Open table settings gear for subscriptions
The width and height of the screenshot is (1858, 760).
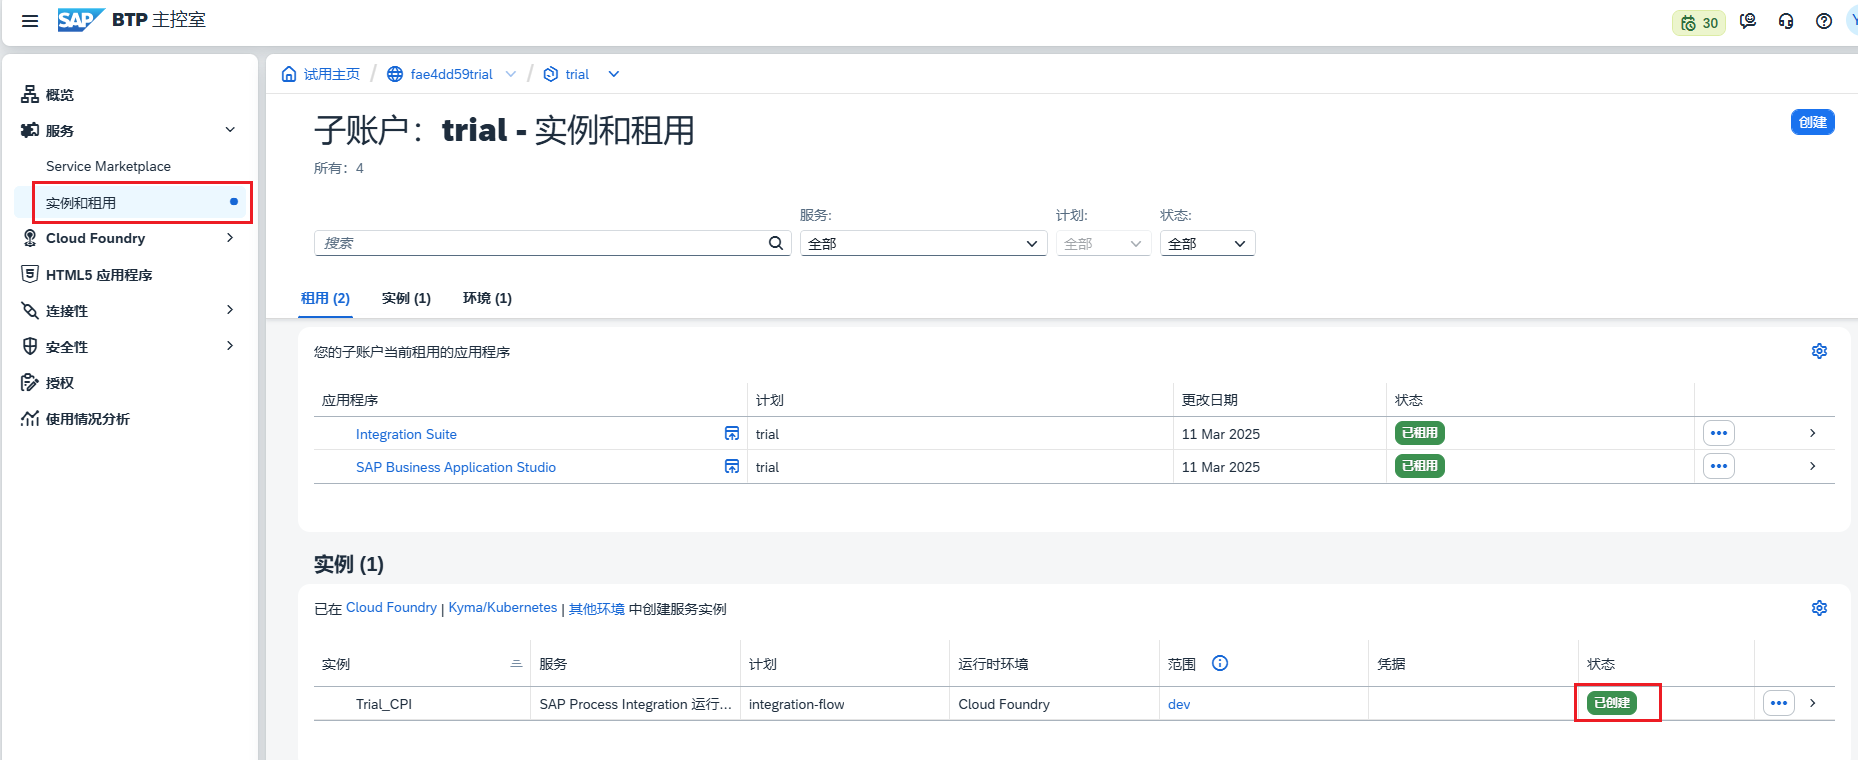[x=1819, y=351]
